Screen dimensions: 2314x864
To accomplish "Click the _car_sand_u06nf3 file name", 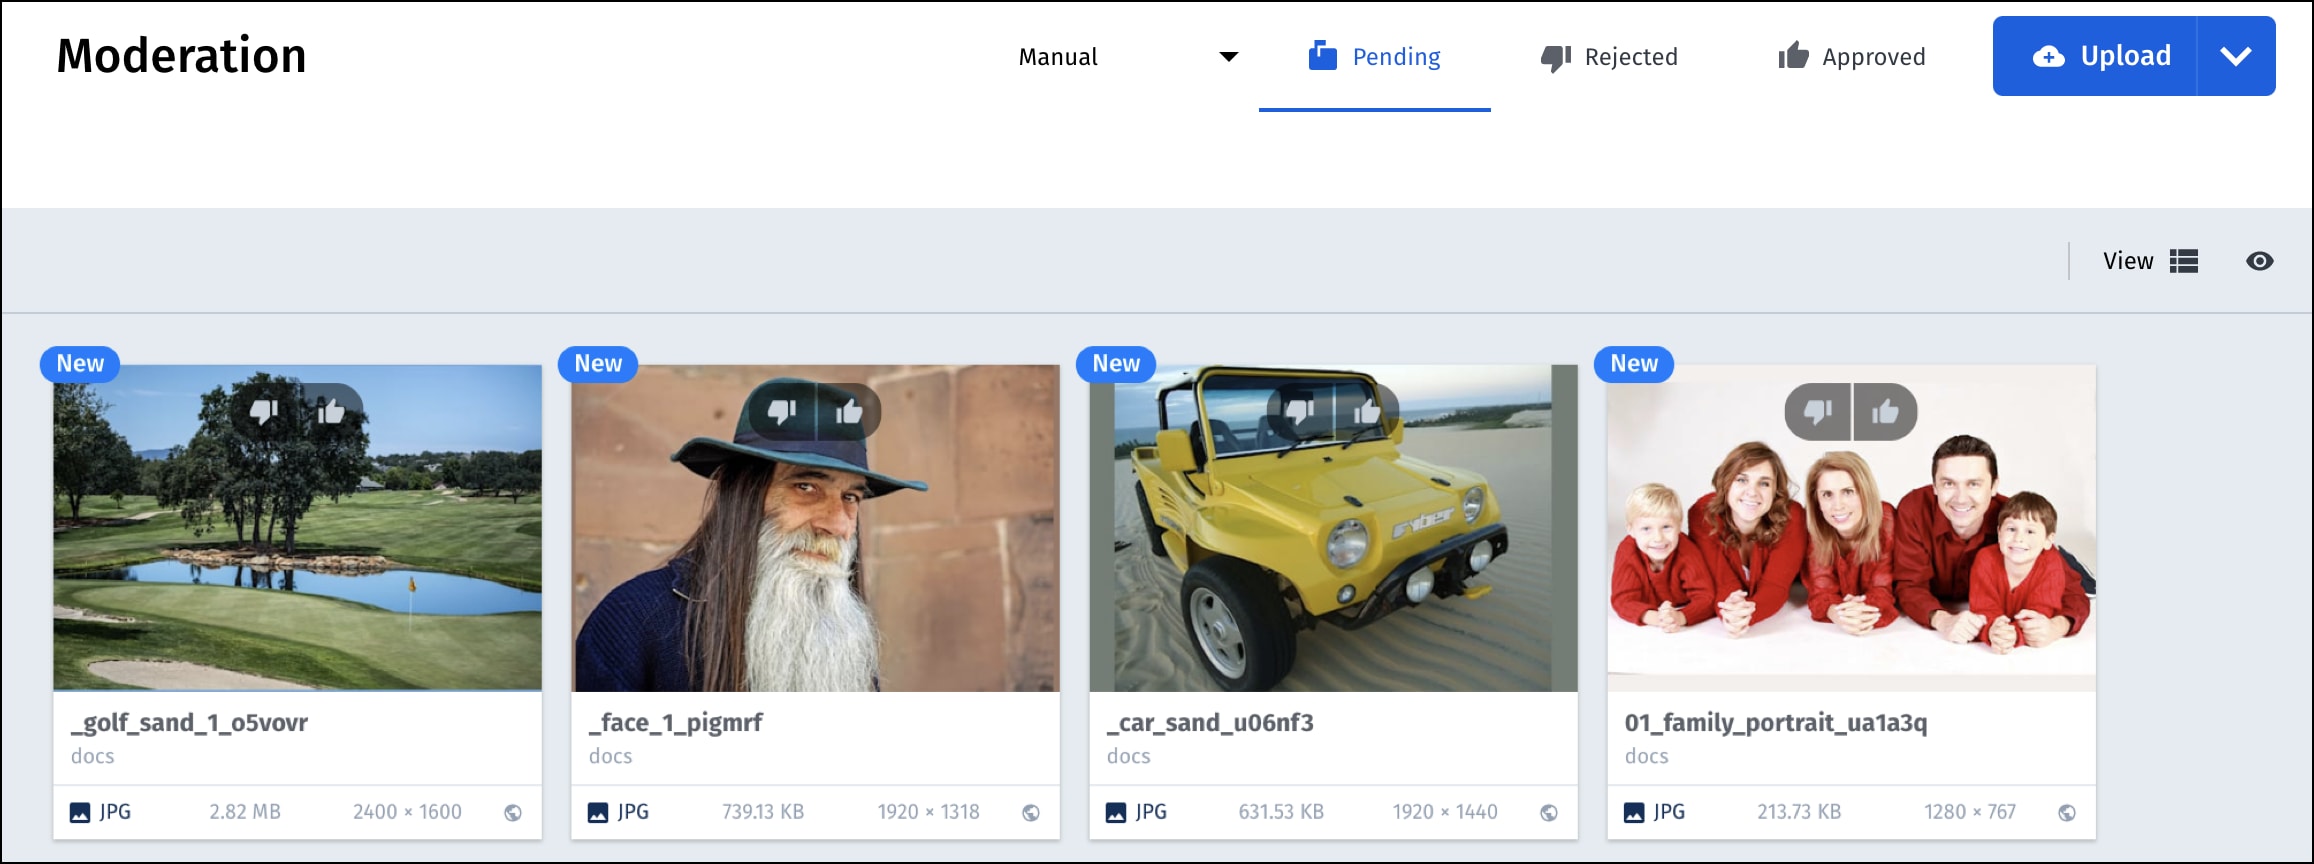I will click(x=1210, y=723).
